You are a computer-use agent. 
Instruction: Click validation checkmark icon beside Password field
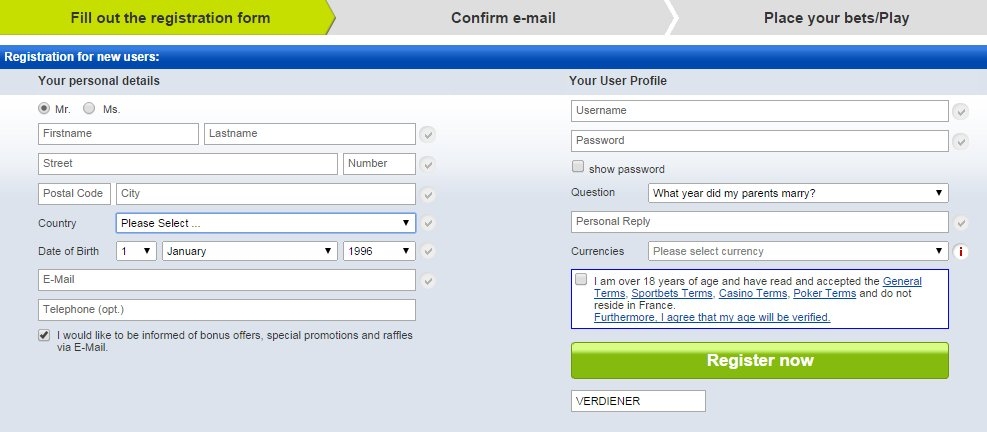pyautogui.click(x=961, y=141)
